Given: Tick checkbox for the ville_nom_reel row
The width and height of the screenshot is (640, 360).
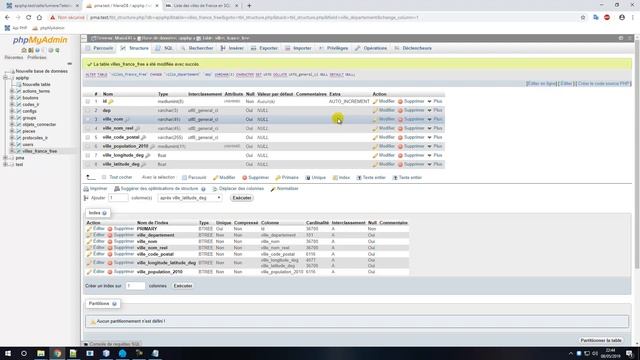Looking at the screenshot, I should 88,128.
